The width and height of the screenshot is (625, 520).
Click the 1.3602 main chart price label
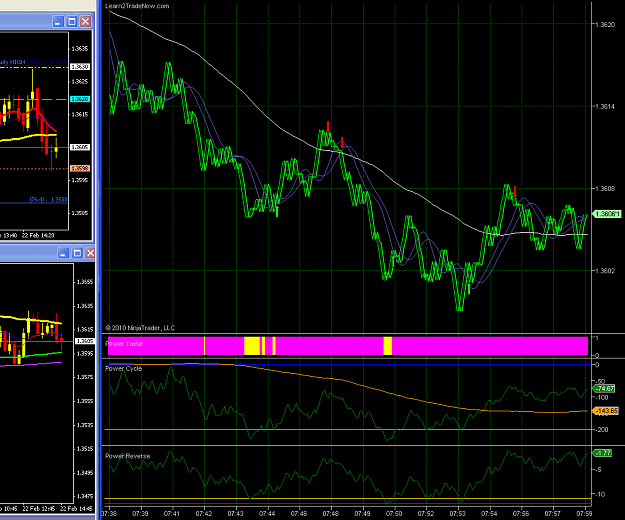tap(605, 271)
